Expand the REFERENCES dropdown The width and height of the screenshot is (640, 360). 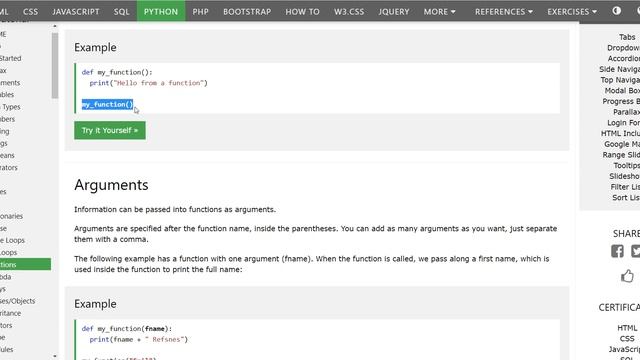504,11
